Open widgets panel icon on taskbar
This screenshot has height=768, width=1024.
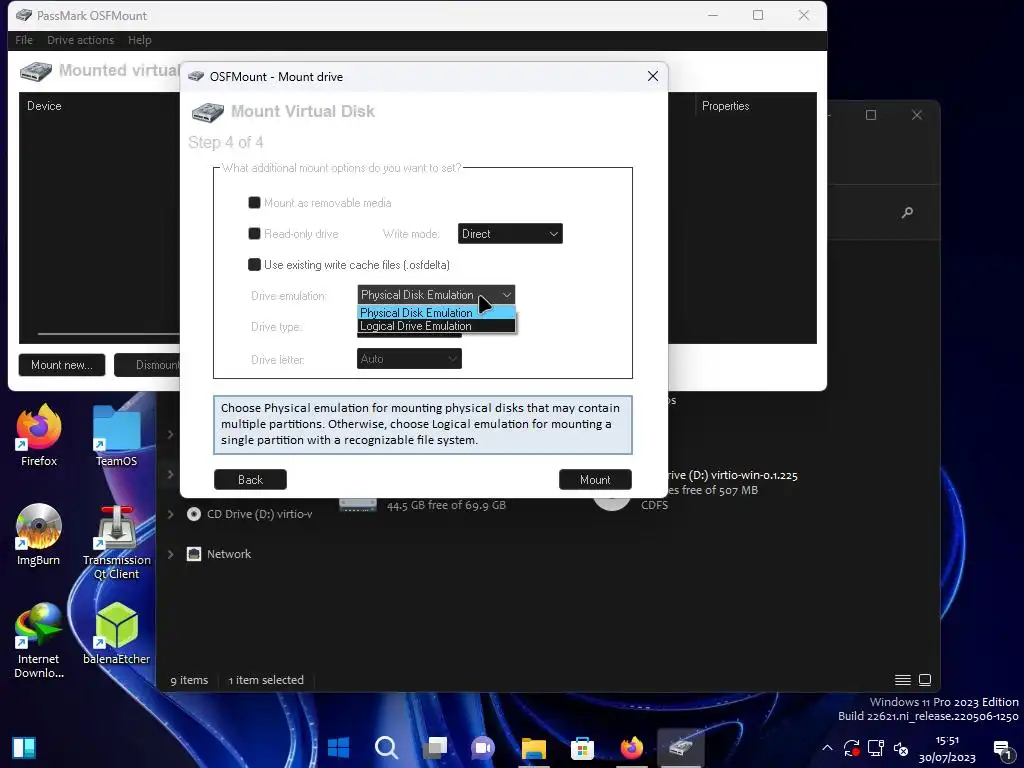click(x=24, y=748)
